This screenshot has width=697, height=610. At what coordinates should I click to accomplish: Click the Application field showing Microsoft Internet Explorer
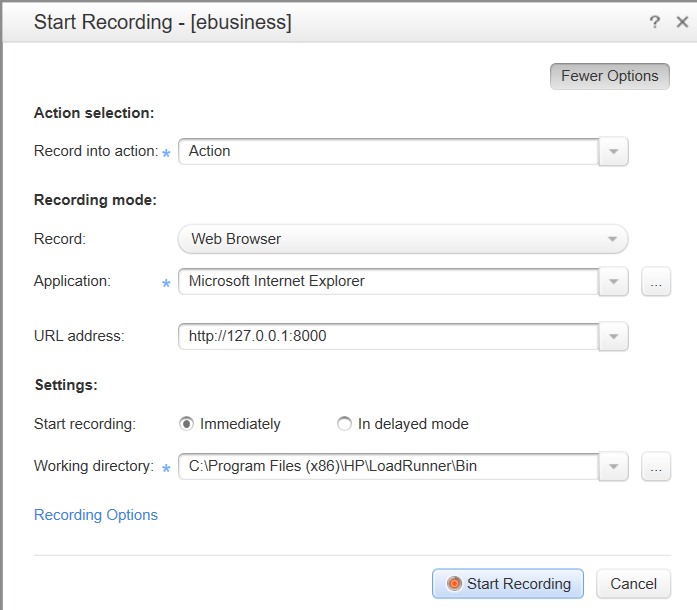pos(389,281)
